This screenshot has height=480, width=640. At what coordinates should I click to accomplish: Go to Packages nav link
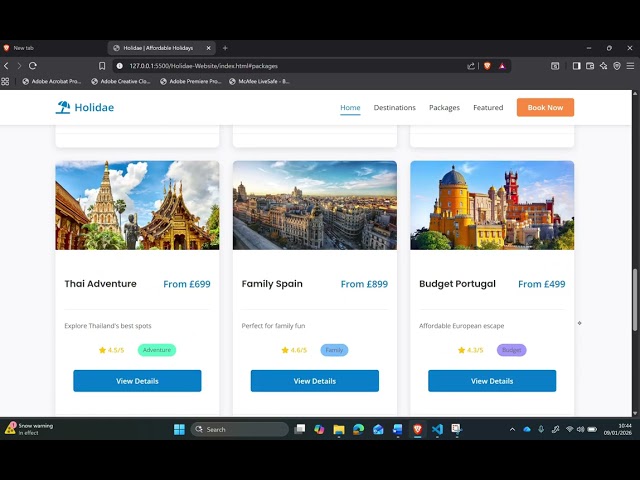444,107
